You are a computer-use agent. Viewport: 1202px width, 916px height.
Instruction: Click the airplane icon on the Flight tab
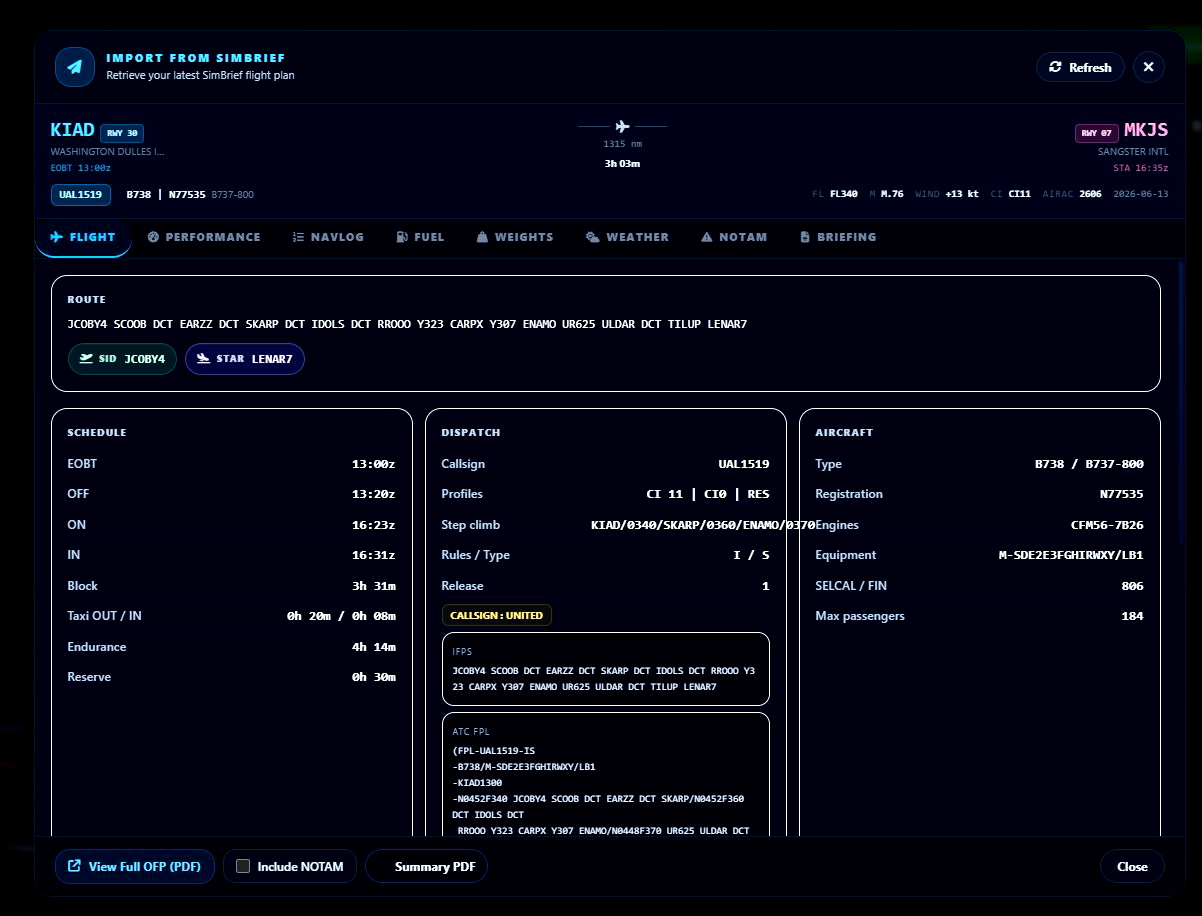[56, 237]
